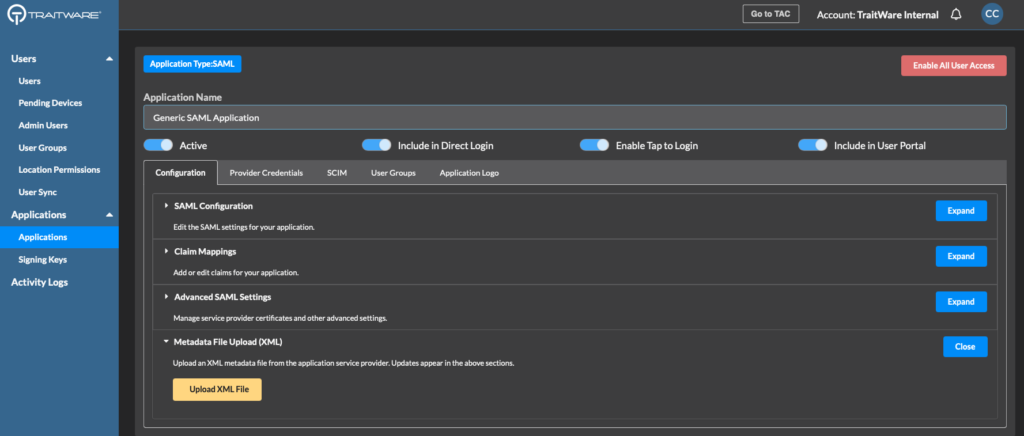
Task: Toggle Include in Direct Login switch
Action: [376, 145]
